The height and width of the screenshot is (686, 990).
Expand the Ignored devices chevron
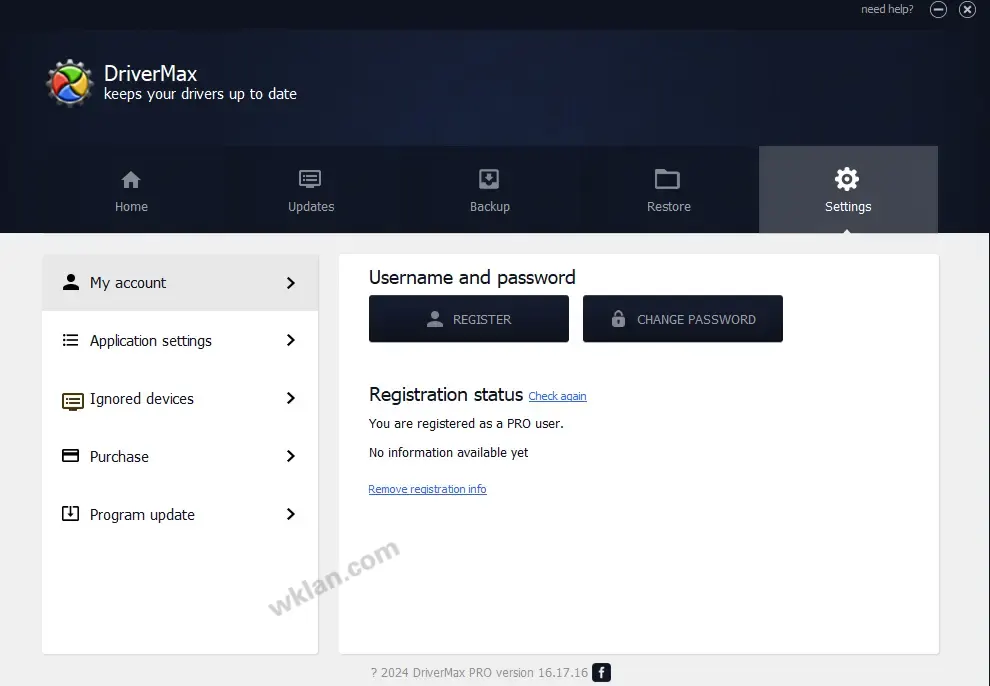(x=291, y=398)
